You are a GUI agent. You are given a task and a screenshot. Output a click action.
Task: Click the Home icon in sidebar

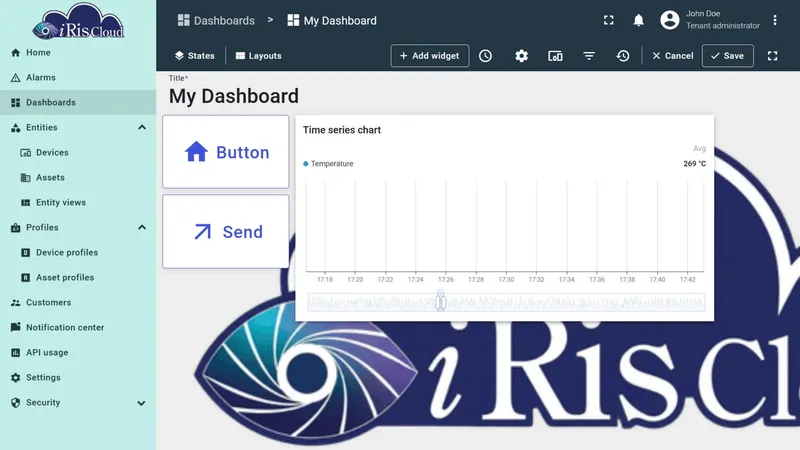(x=15, y=53)
